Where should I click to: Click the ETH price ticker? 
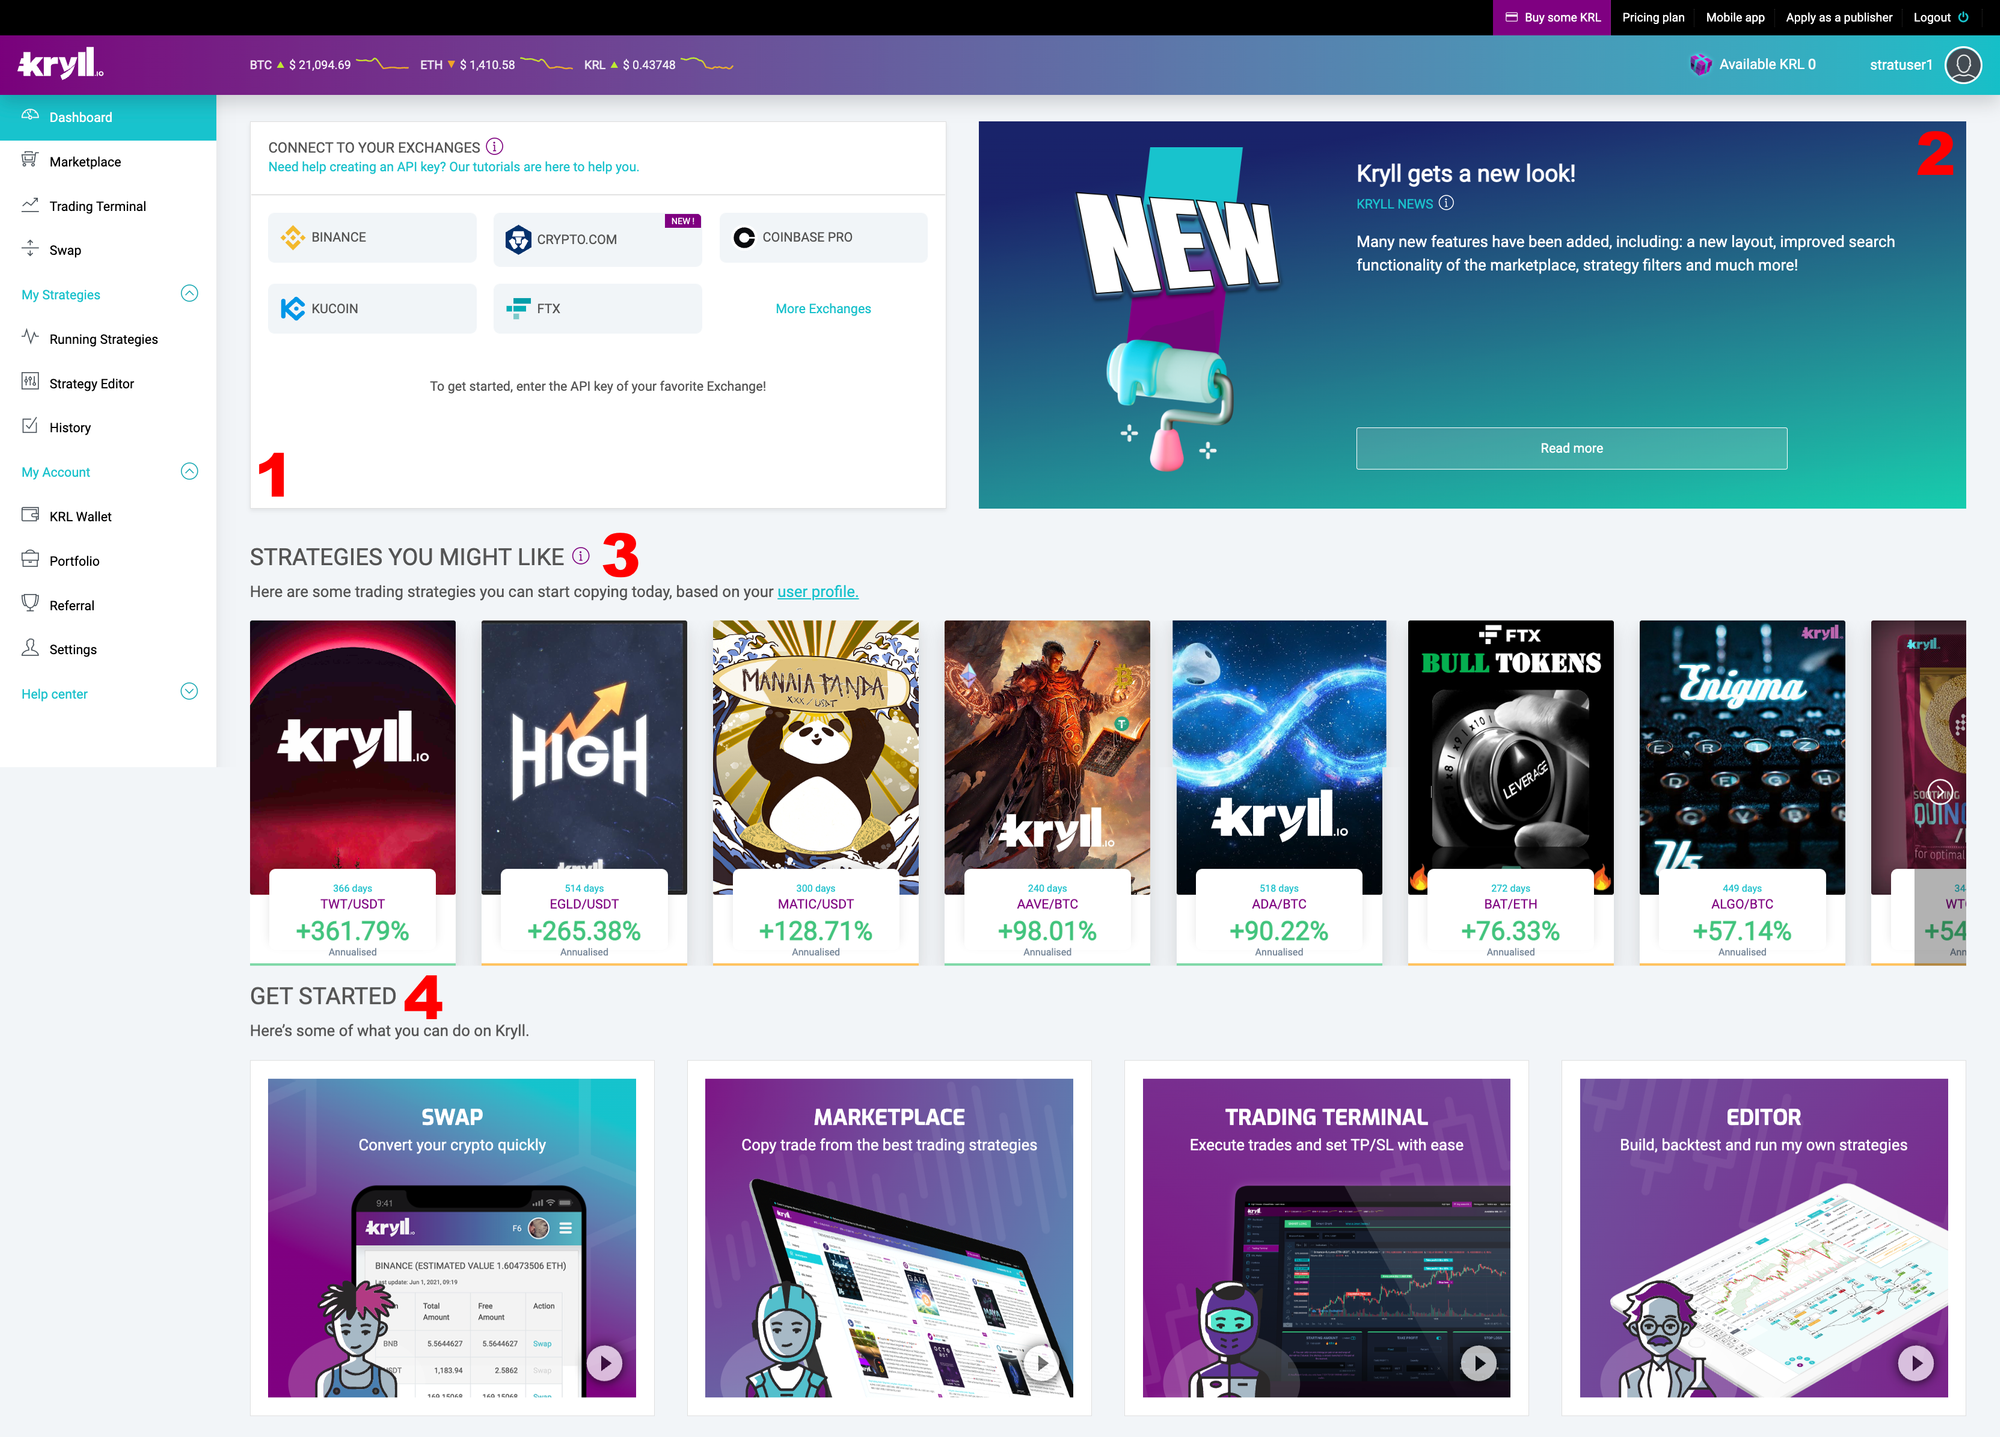(x=496, y=65)
